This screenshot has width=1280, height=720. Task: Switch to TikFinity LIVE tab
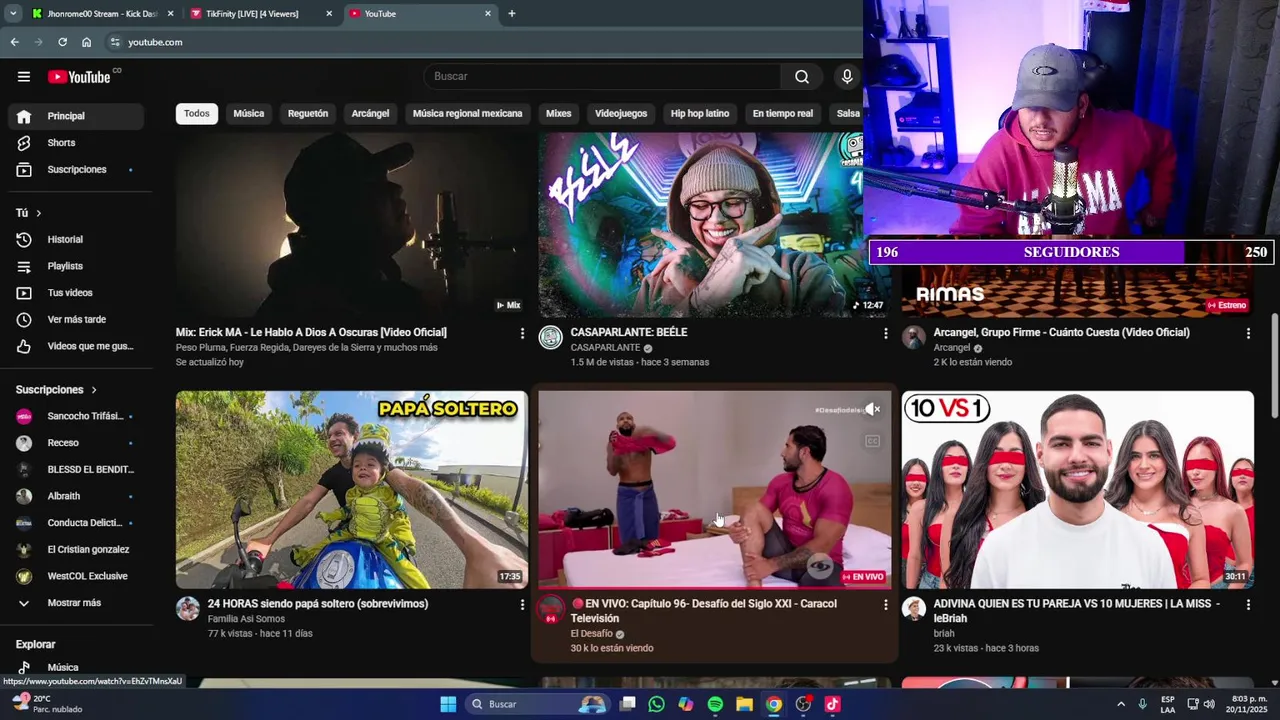(x=260, y=14)
